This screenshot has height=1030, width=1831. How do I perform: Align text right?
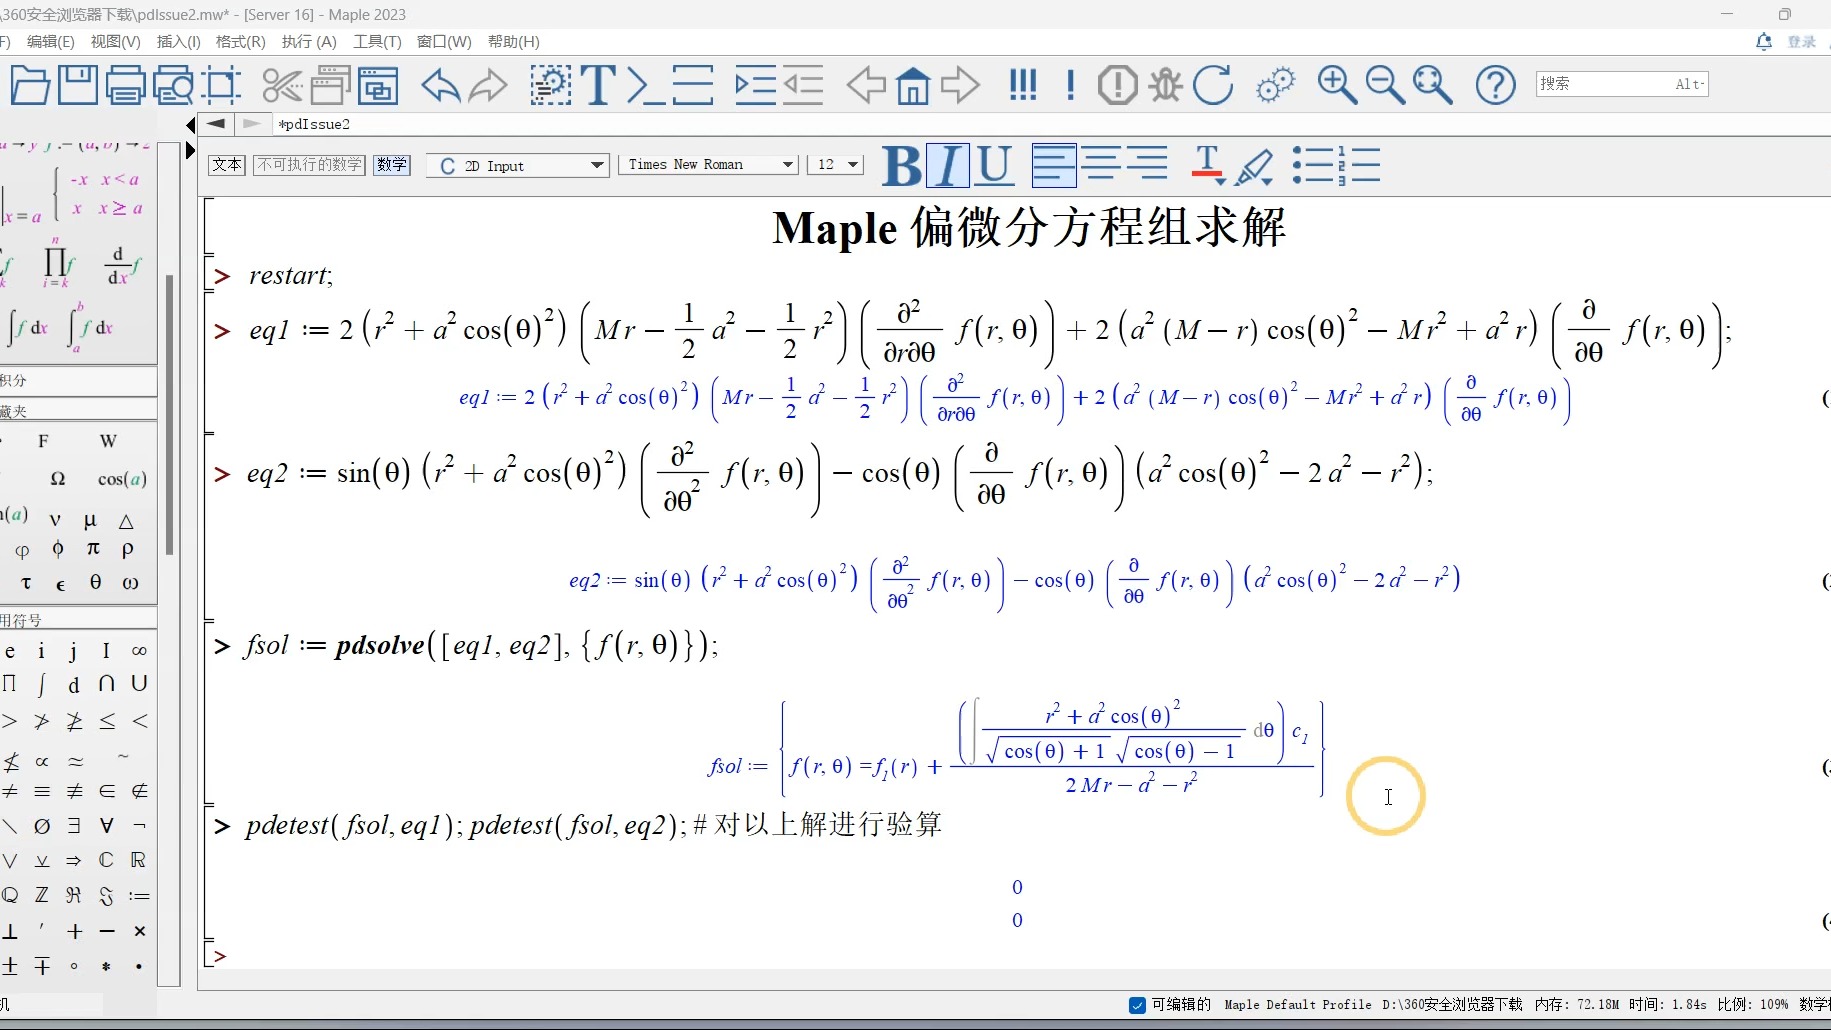click(1146, 165)
